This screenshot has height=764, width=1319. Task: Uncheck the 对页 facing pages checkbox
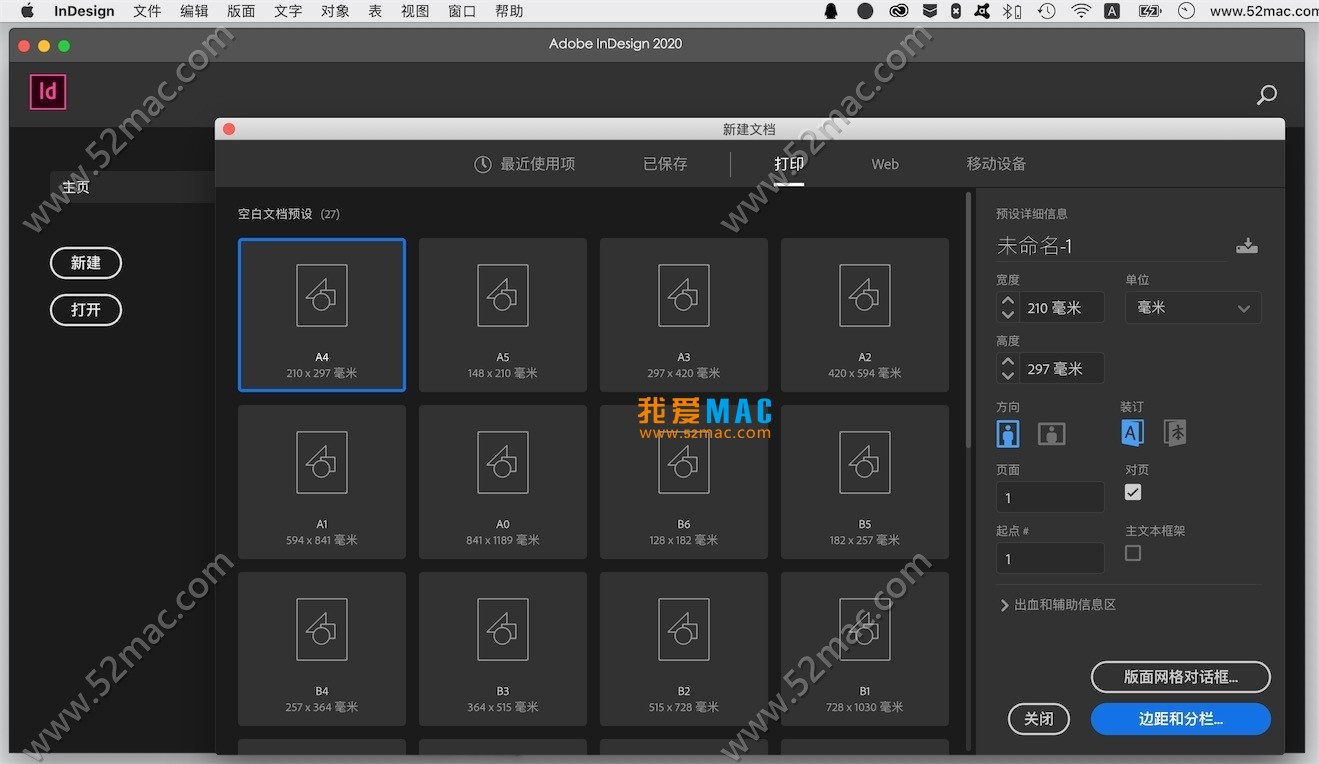pyautogui.click(x=1133, y=492)
